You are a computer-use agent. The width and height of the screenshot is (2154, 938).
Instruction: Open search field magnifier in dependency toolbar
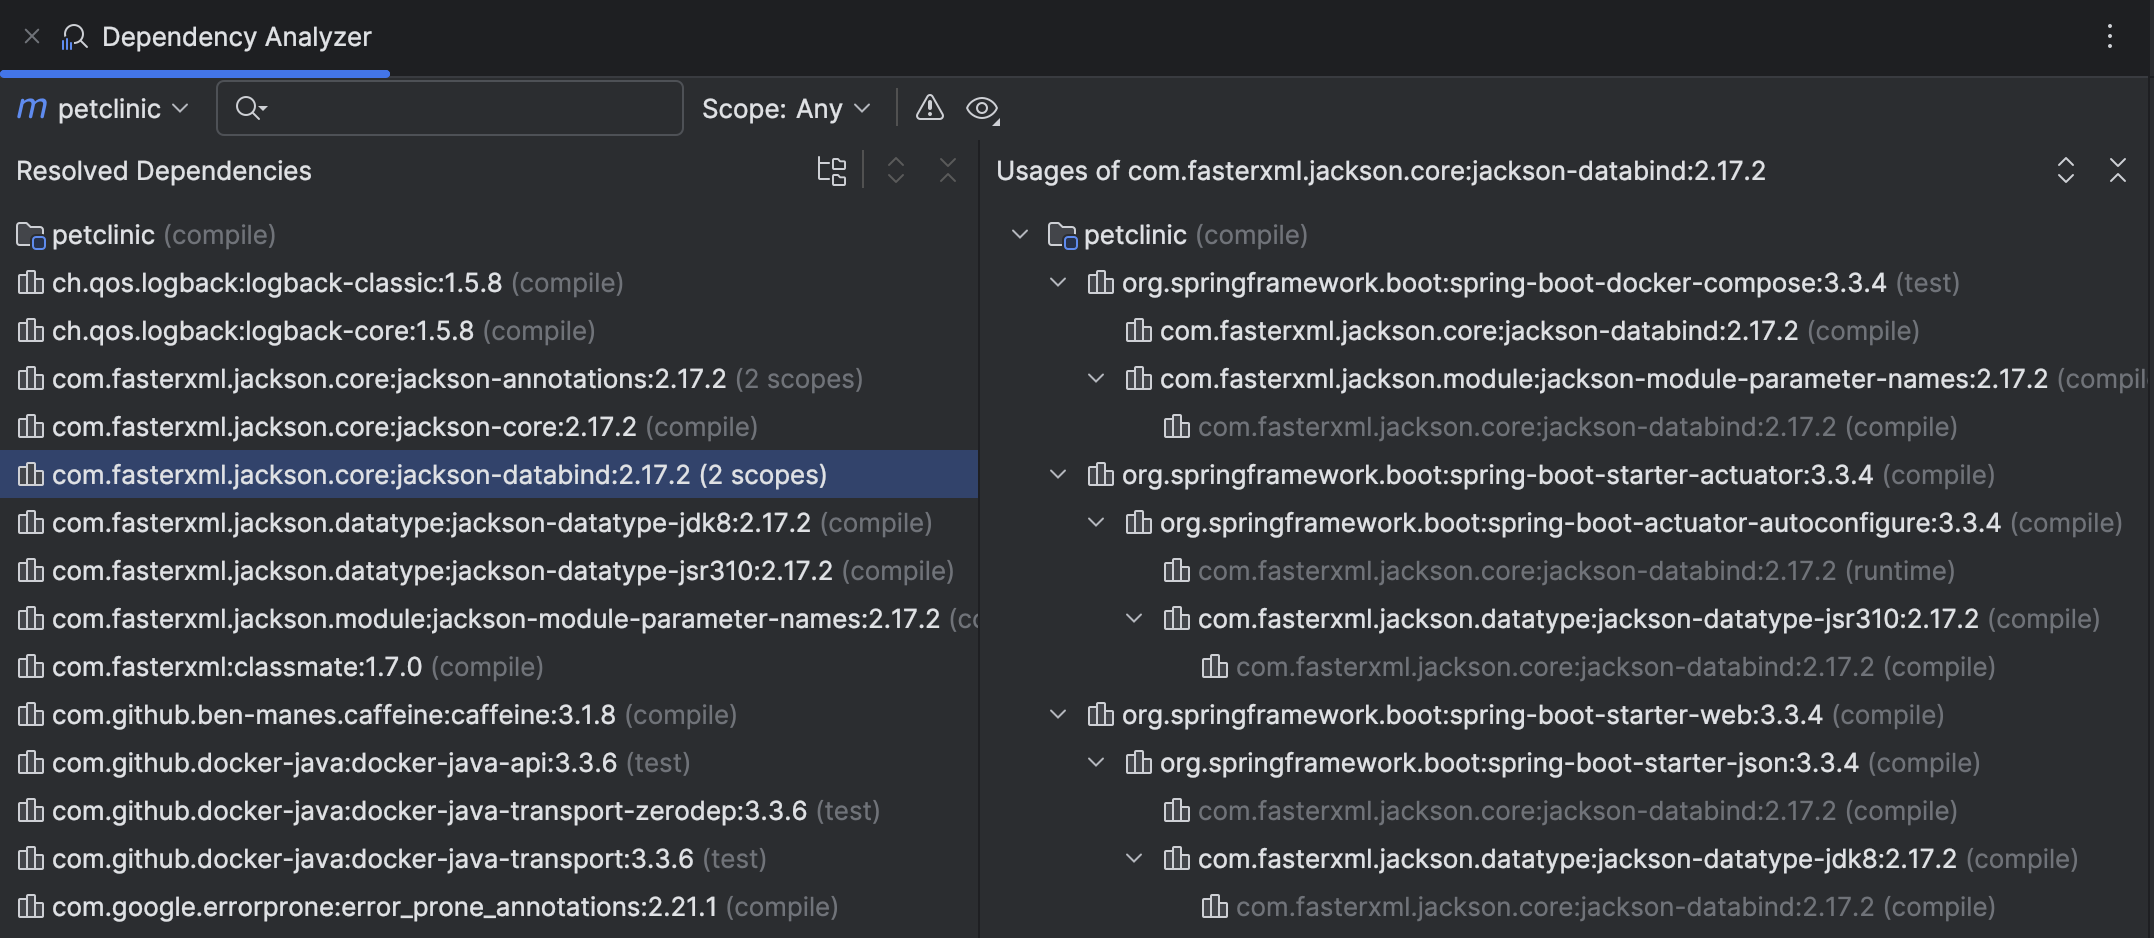250,107
